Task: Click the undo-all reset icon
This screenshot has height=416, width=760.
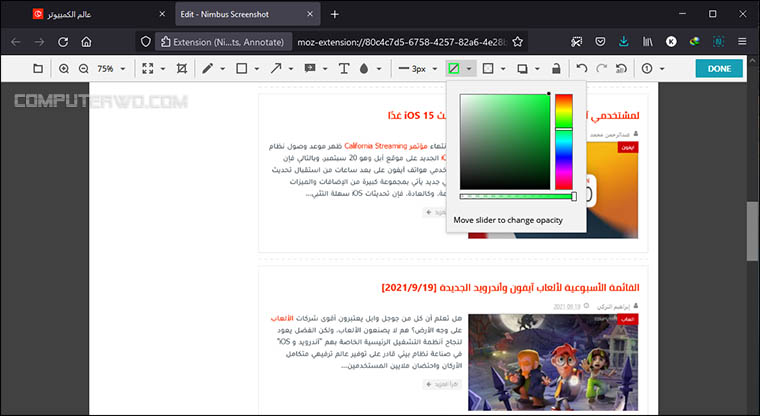Action: (621, 69)
